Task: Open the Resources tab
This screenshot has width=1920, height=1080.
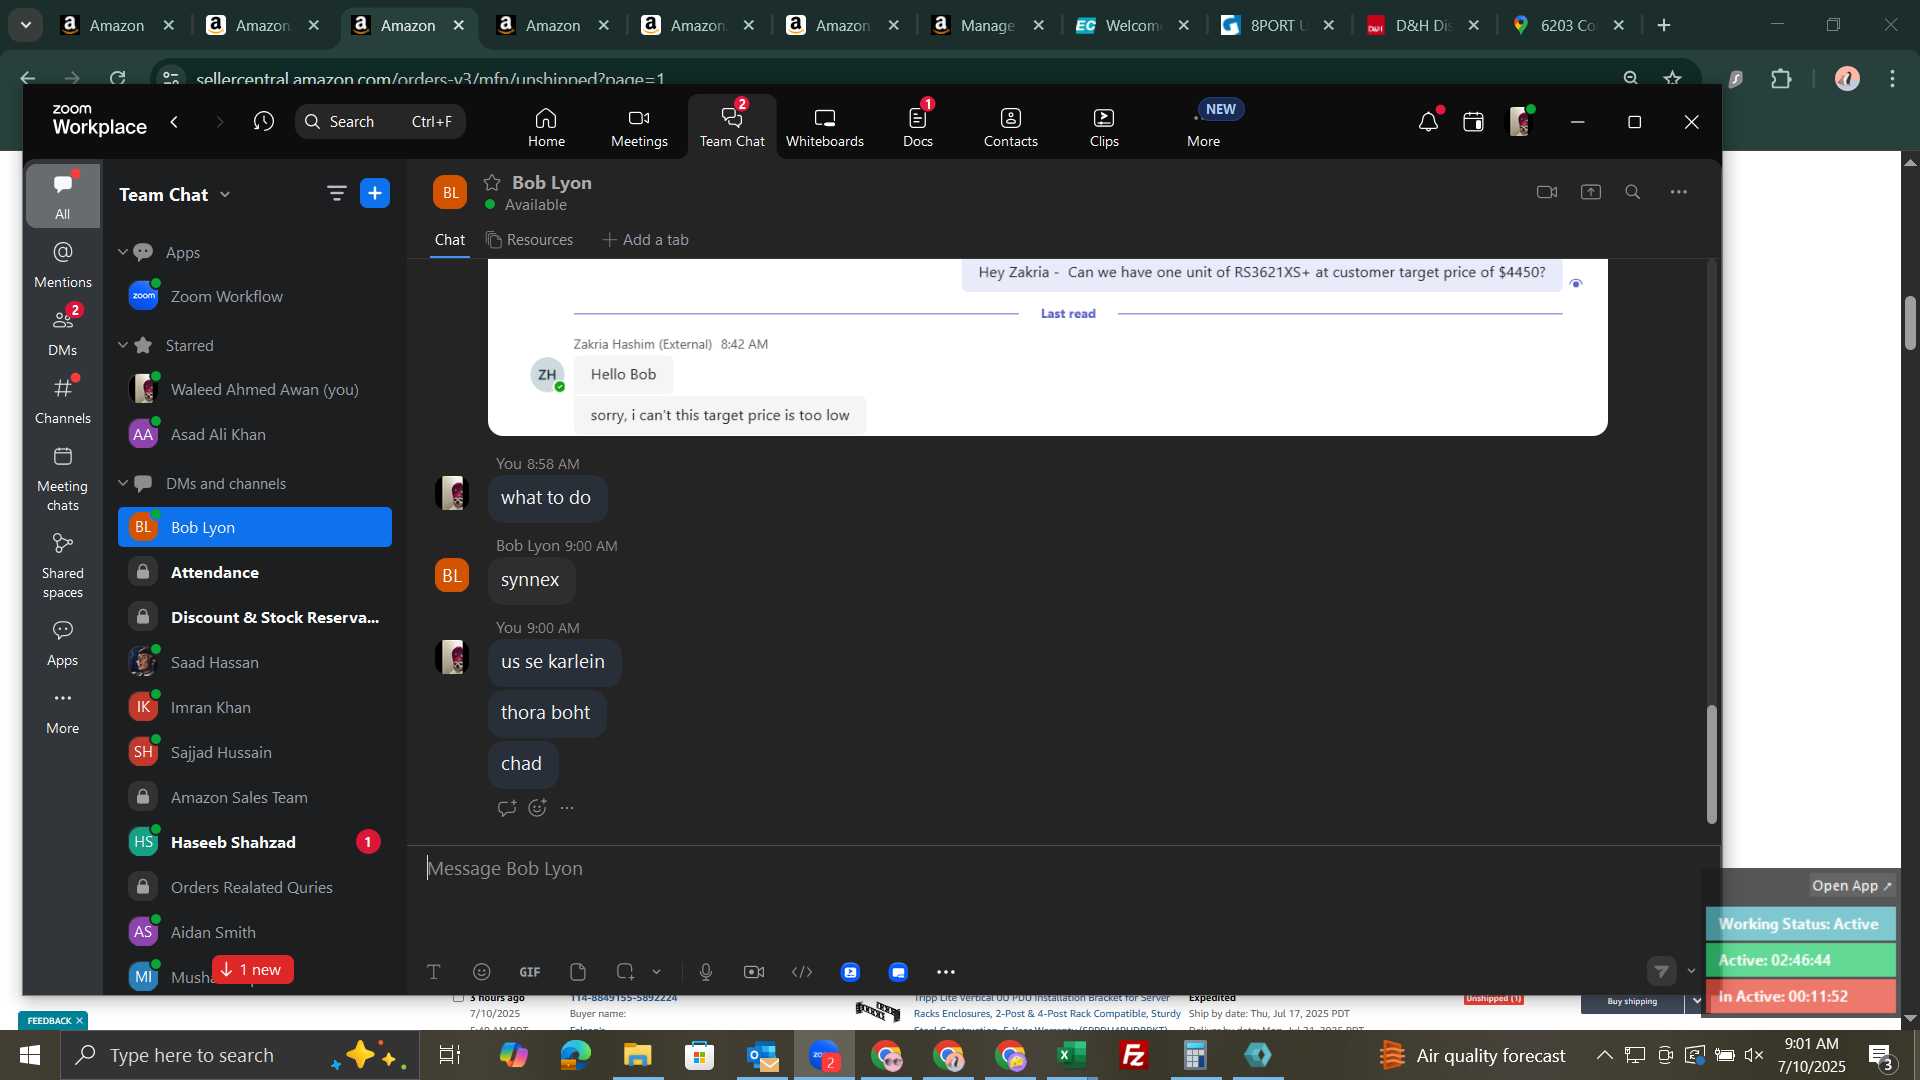Action: 530,240
